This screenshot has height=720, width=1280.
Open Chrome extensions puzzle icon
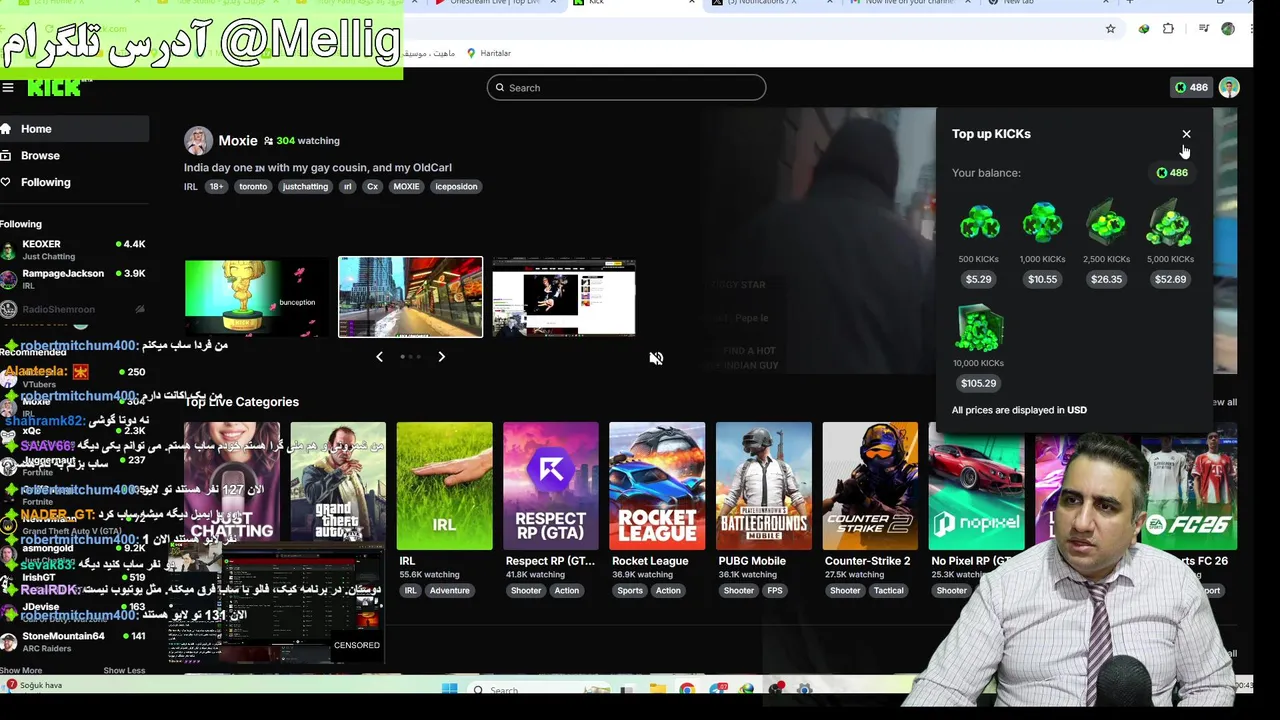(1168, 29)
